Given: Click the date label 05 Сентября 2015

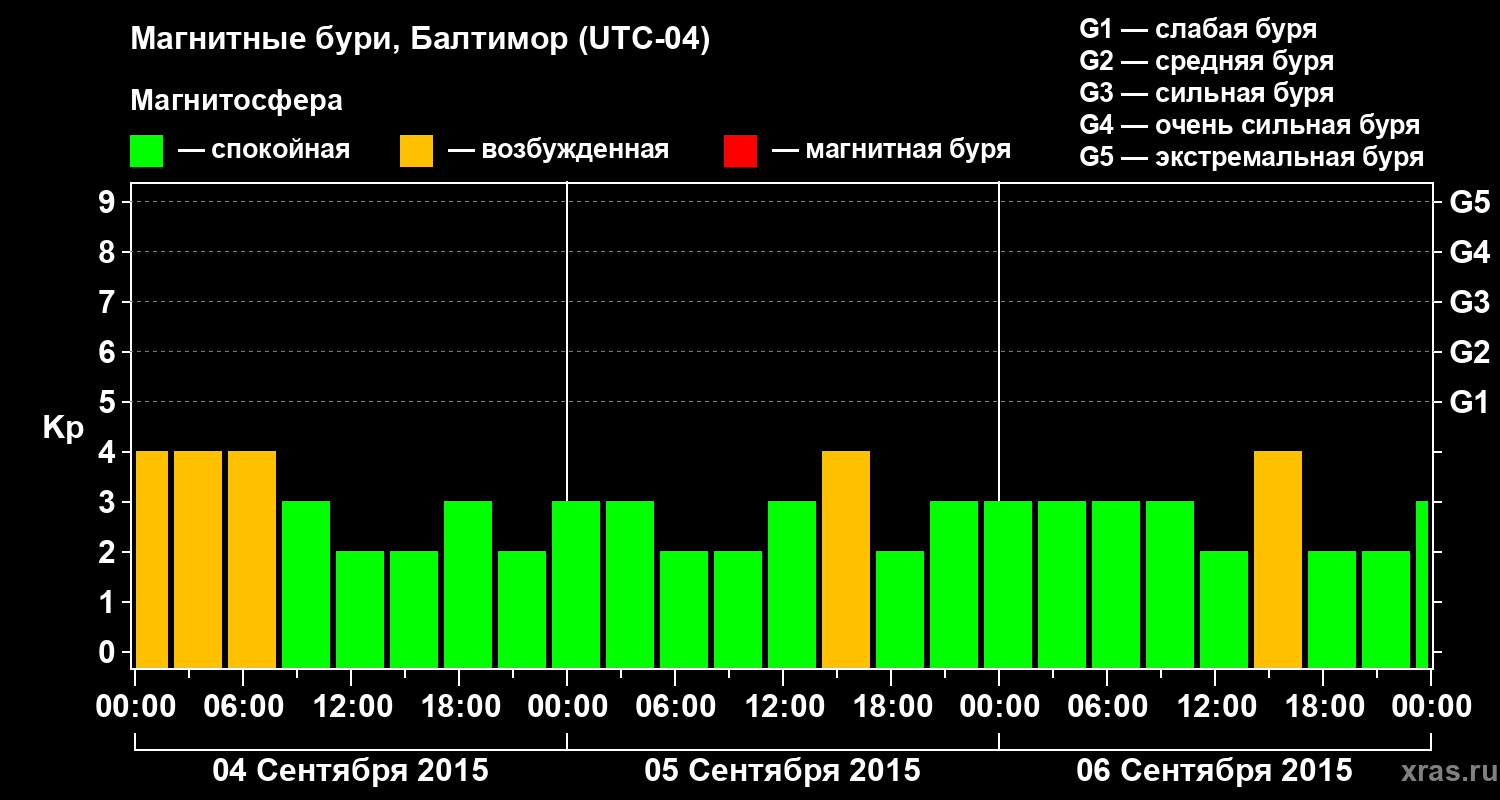Looking at the screenshot, I should point(783,770).
